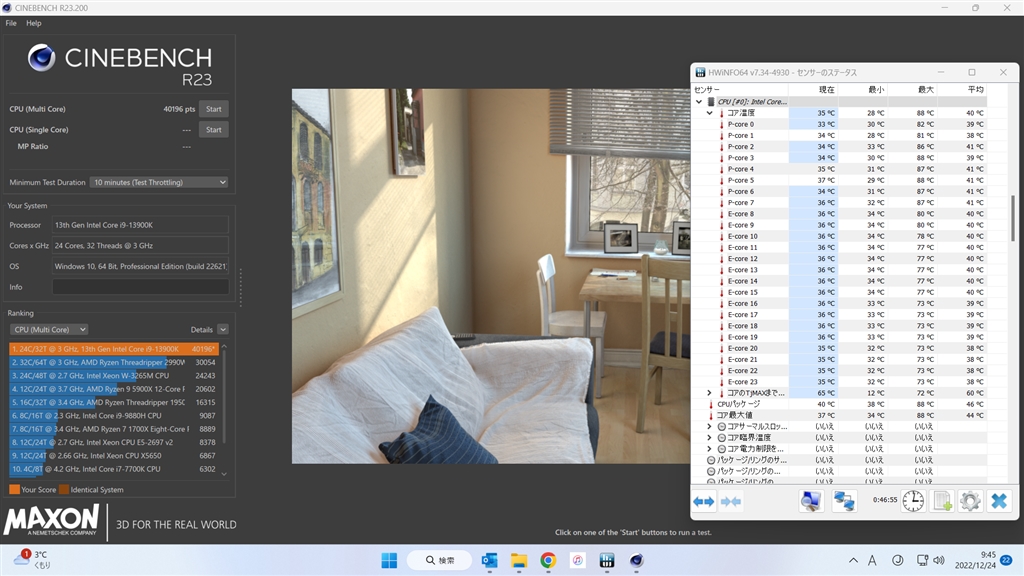Click the networked computers icon in HWiNFO
The height and width of the screenshot is (576, 1024).
click(844, 501)
